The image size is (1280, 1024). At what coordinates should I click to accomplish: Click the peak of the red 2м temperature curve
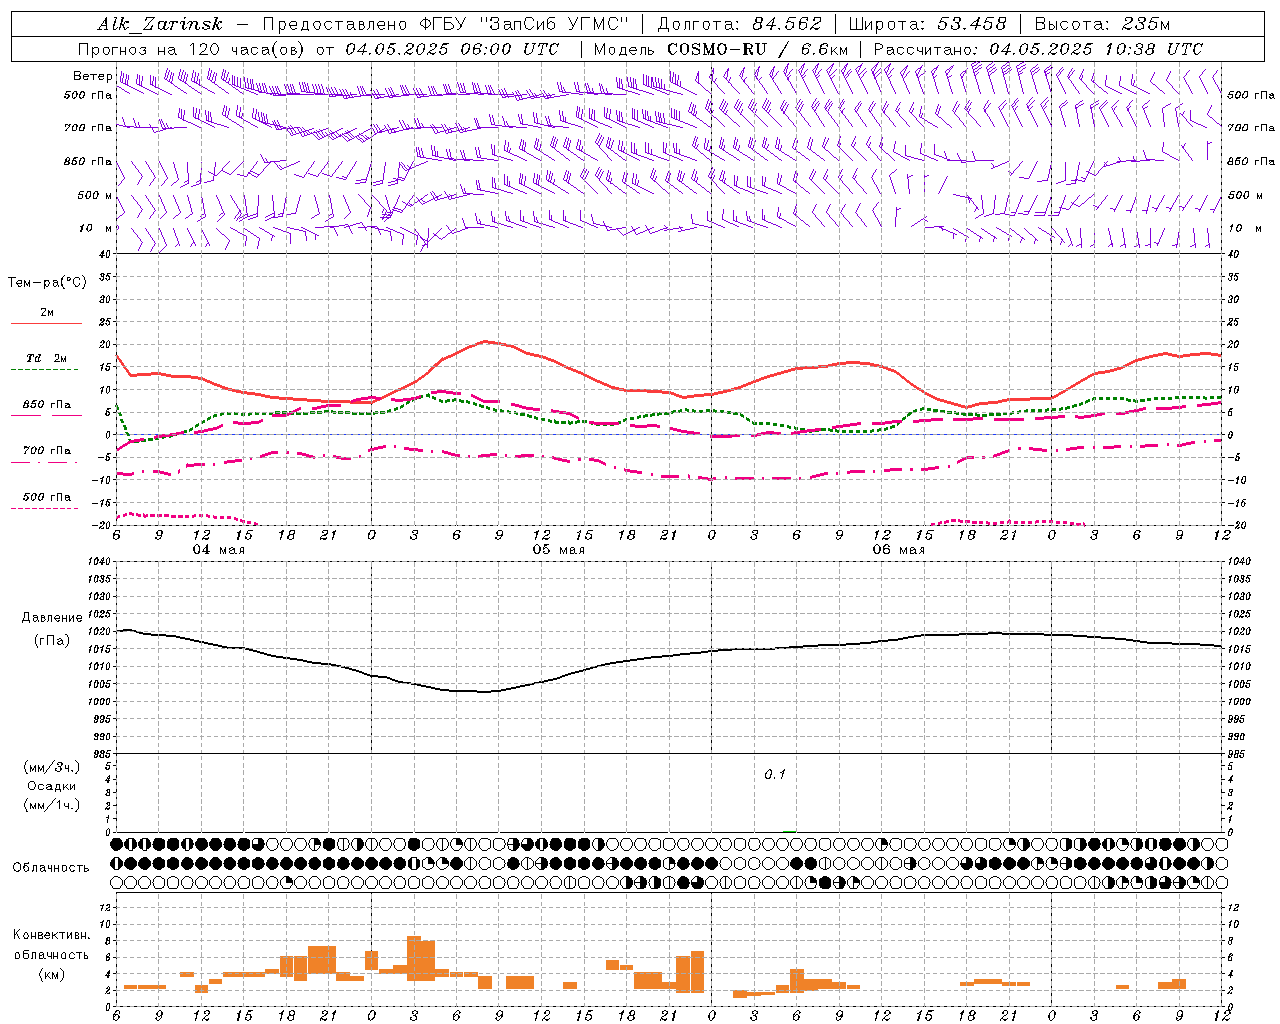(486, 341)
